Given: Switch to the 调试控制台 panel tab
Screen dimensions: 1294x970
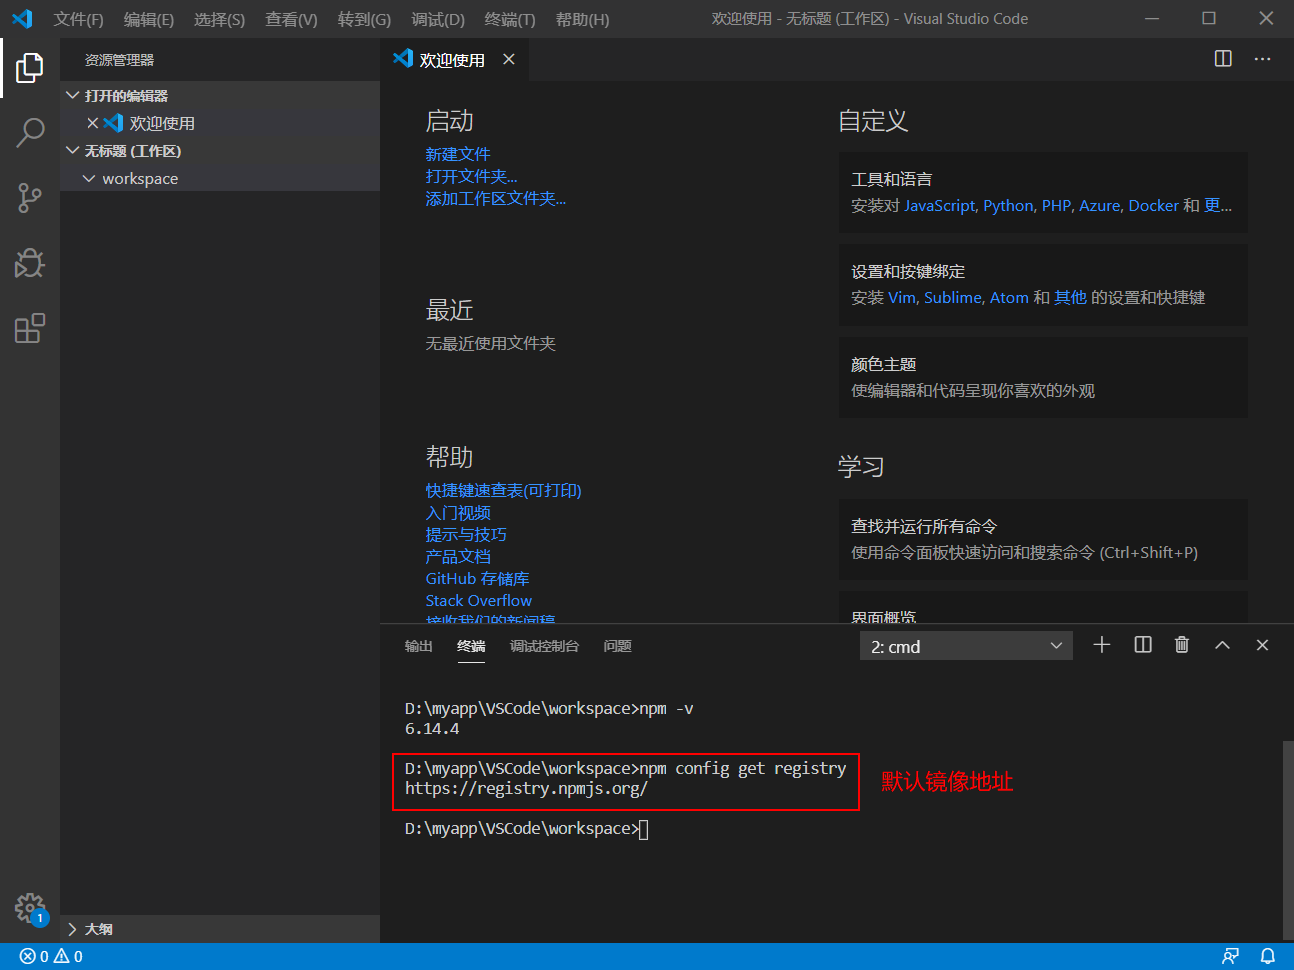Looking at the screenshot, I should (544, 646).
